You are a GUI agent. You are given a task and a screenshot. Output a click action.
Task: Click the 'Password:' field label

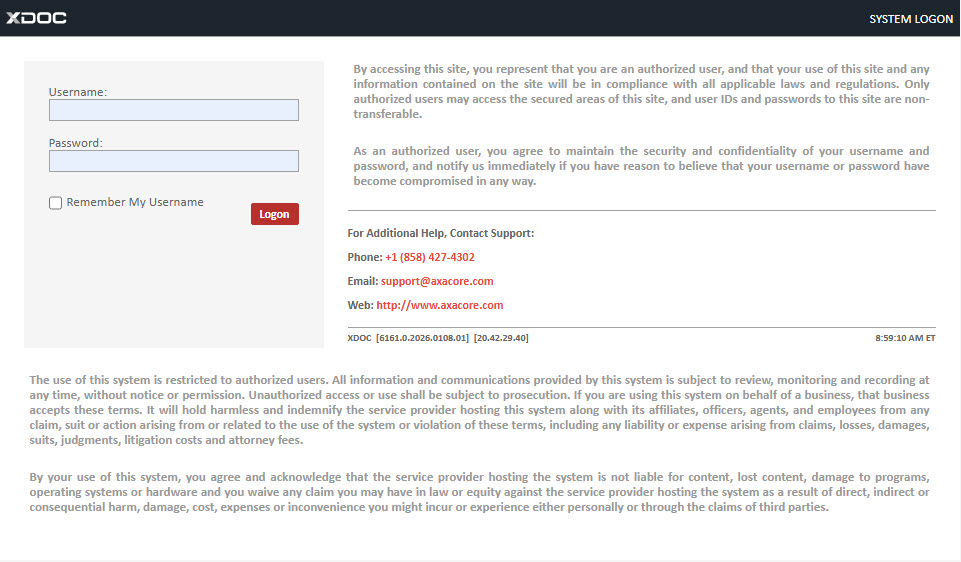[76, 143]
